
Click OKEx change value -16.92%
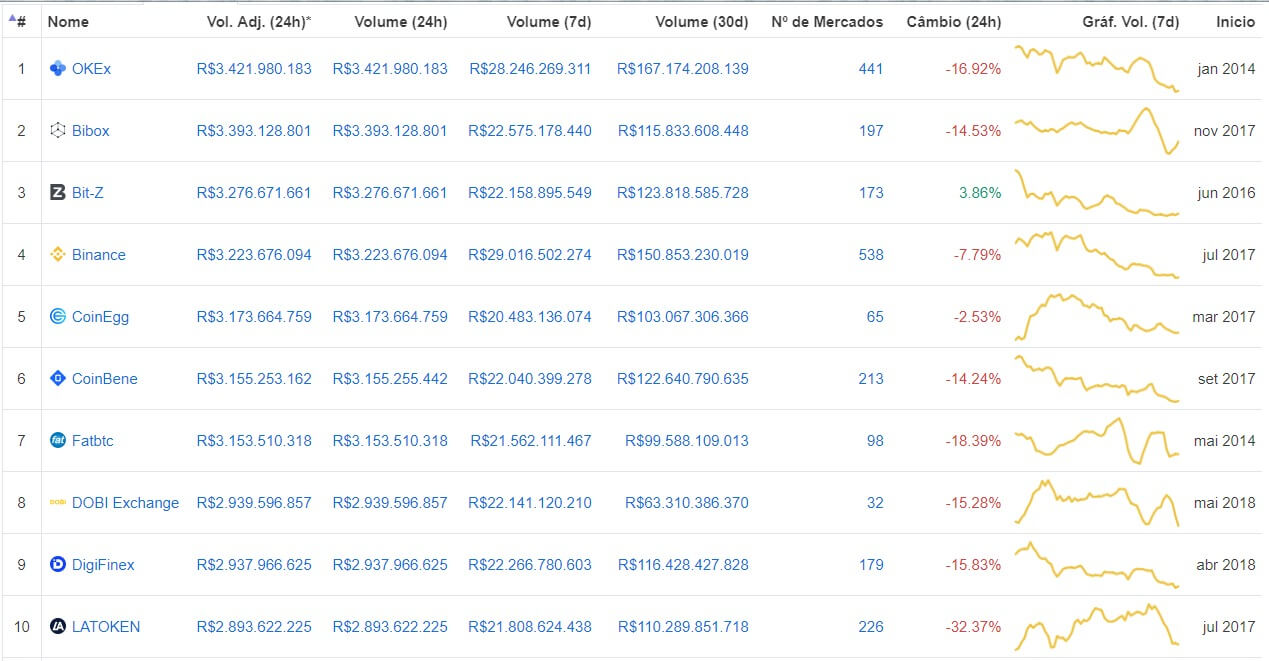pos(974,68)
